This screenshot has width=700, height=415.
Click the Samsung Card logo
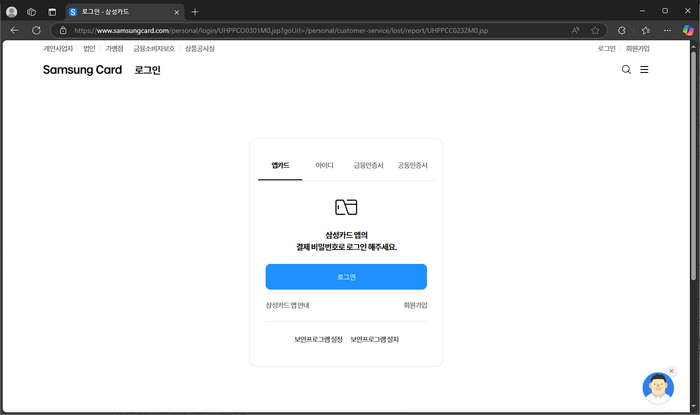(x=82, y=70)
